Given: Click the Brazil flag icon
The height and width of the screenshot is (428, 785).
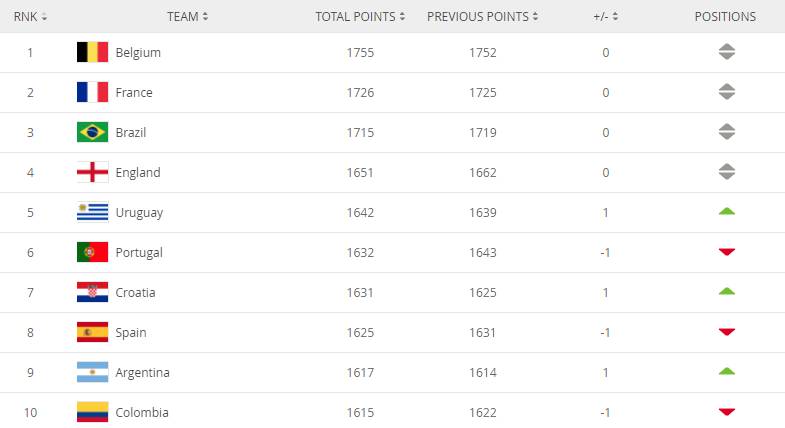Looking at the screenshot, I should 92,132.
